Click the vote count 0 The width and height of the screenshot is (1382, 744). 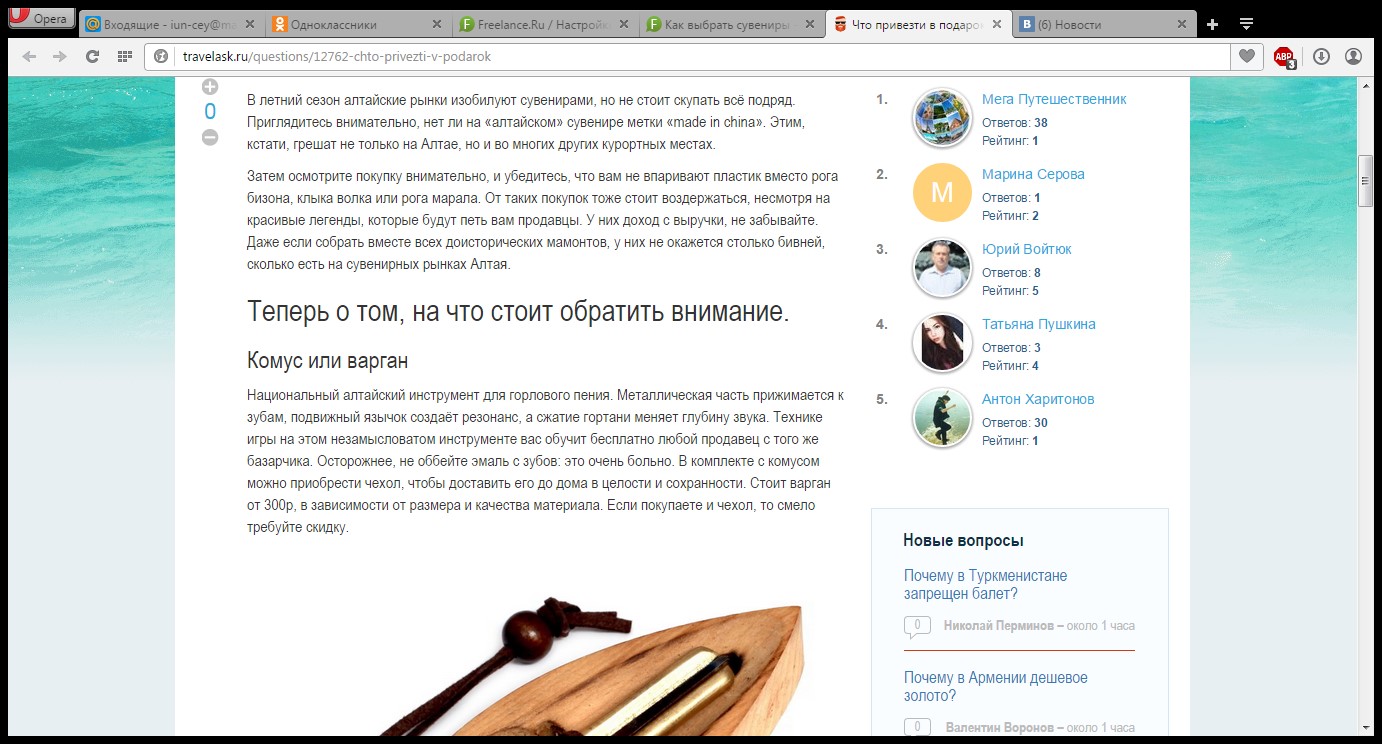(210, 111)
